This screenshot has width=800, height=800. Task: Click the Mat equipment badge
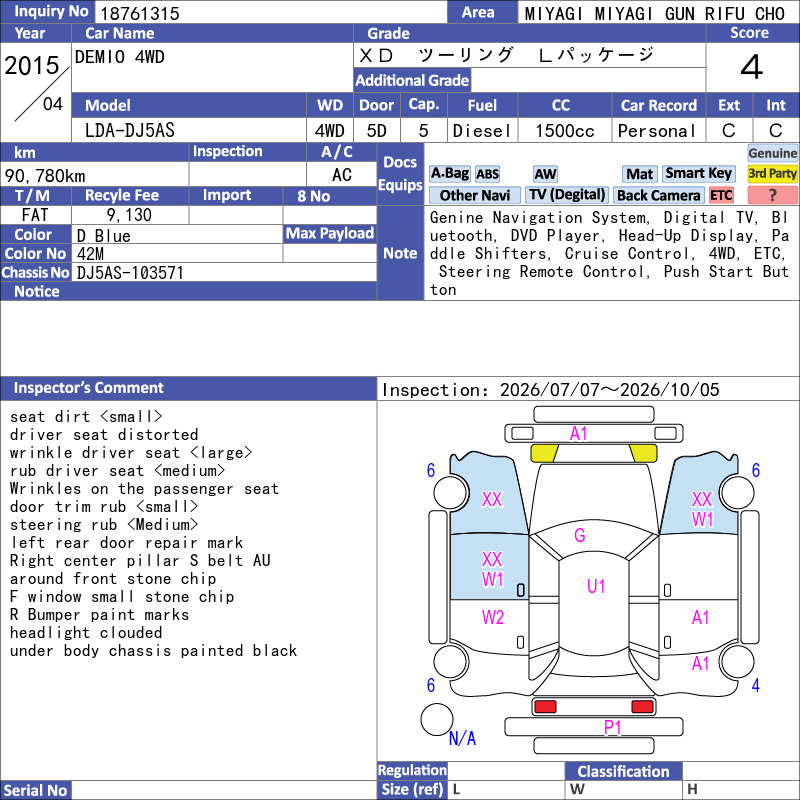[639, 174]
